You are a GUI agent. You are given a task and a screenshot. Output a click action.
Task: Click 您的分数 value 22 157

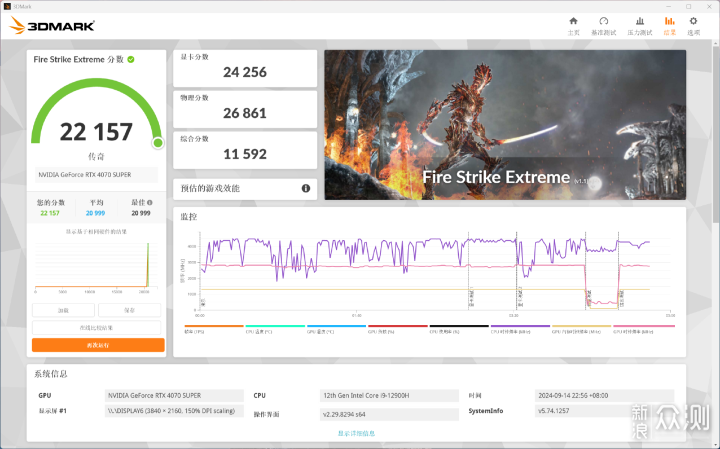point(50,213)
